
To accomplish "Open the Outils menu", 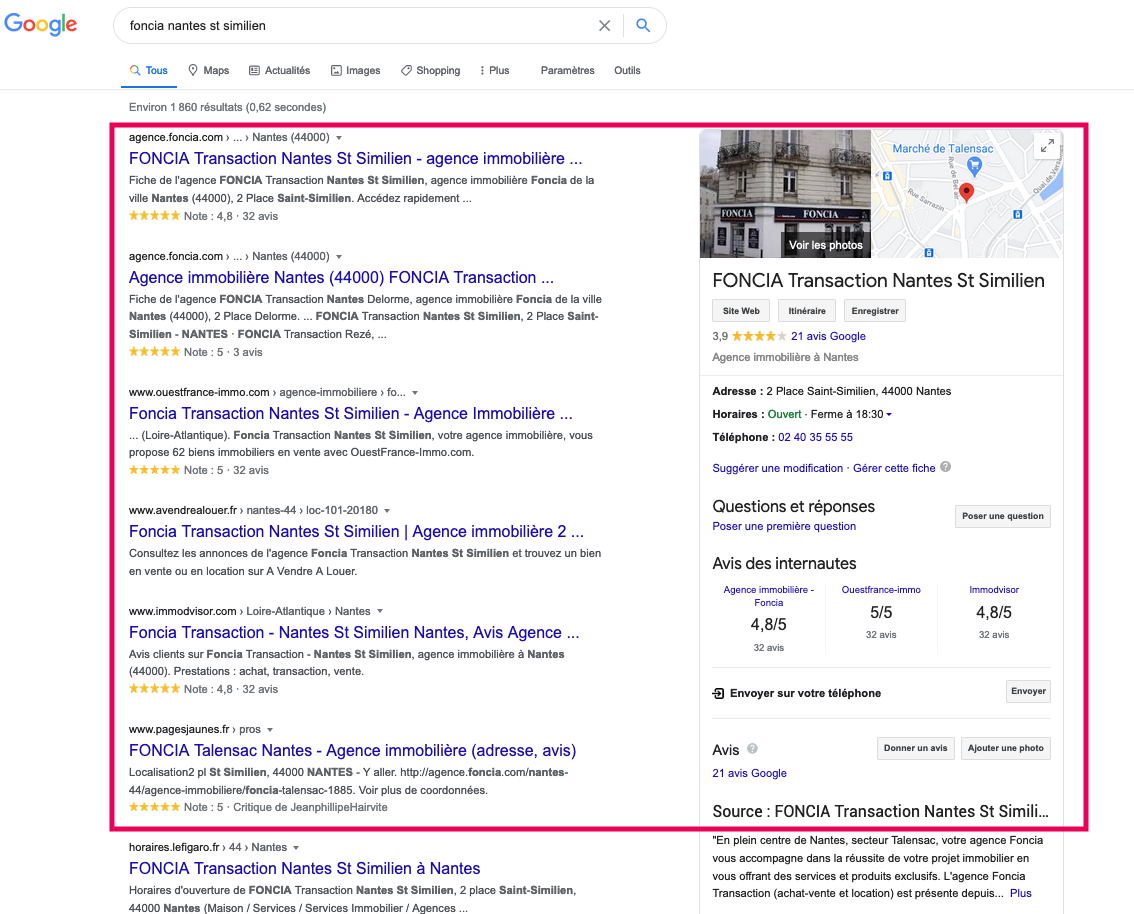I will click(627, 70).
